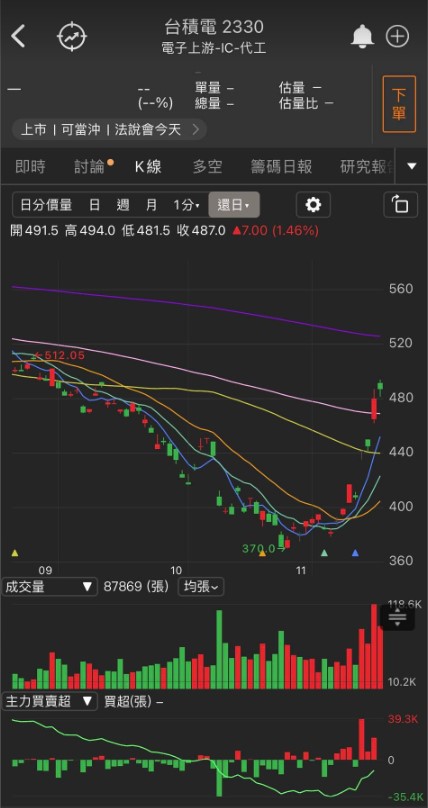Open the 還日 adjusted-daily dropdown

pos(234,205)
